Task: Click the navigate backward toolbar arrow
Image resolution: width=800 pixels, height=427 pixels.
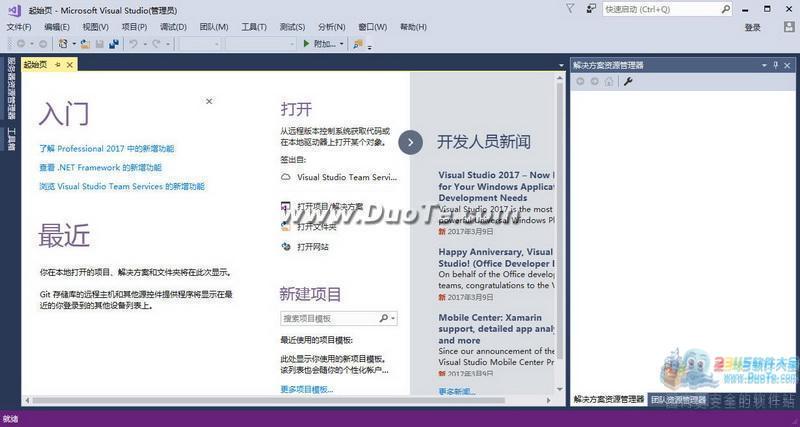Action: pyautogui.click(x=21, y=44)
